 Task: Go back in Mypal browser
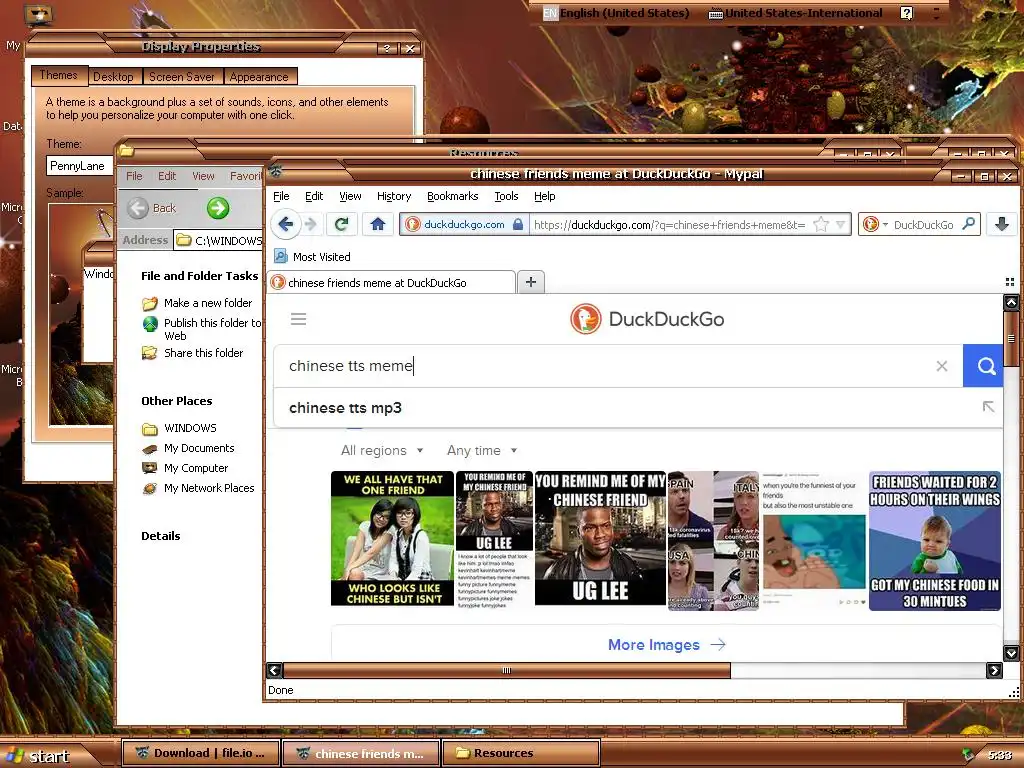point(285,225)
